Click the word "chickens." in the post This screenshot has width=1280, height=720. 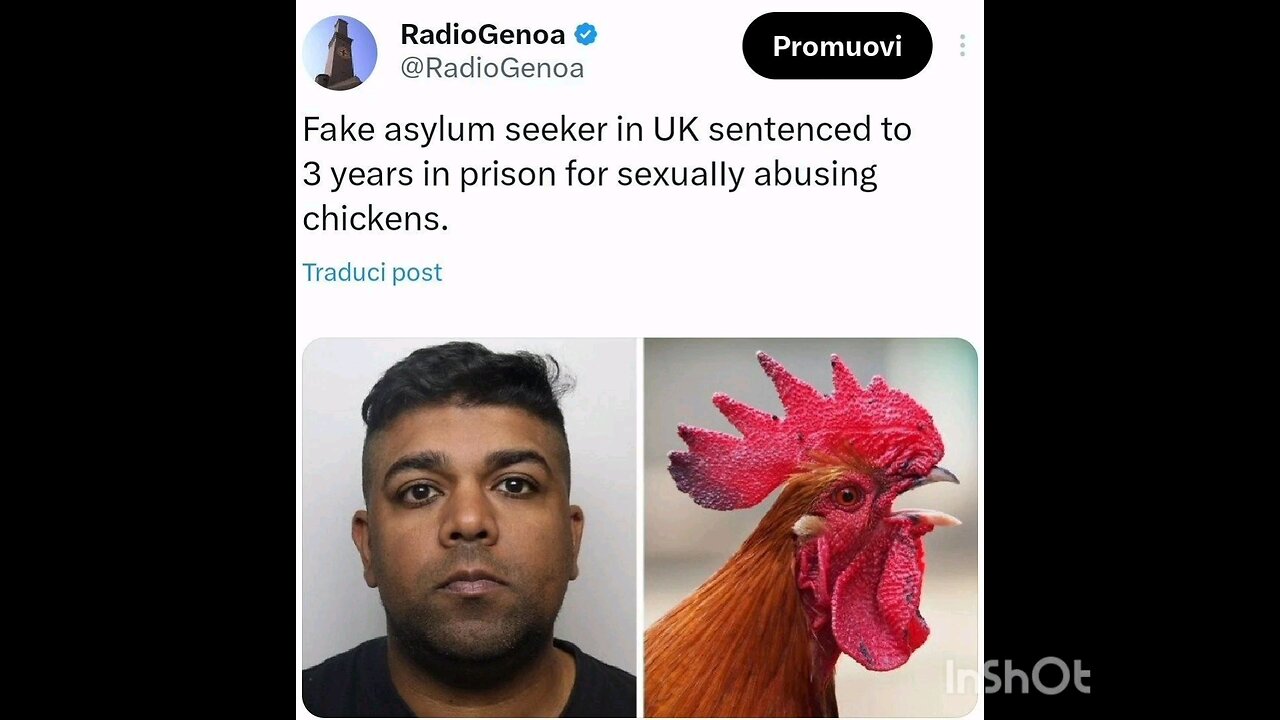pyautogui.click(x=375, y=218)
